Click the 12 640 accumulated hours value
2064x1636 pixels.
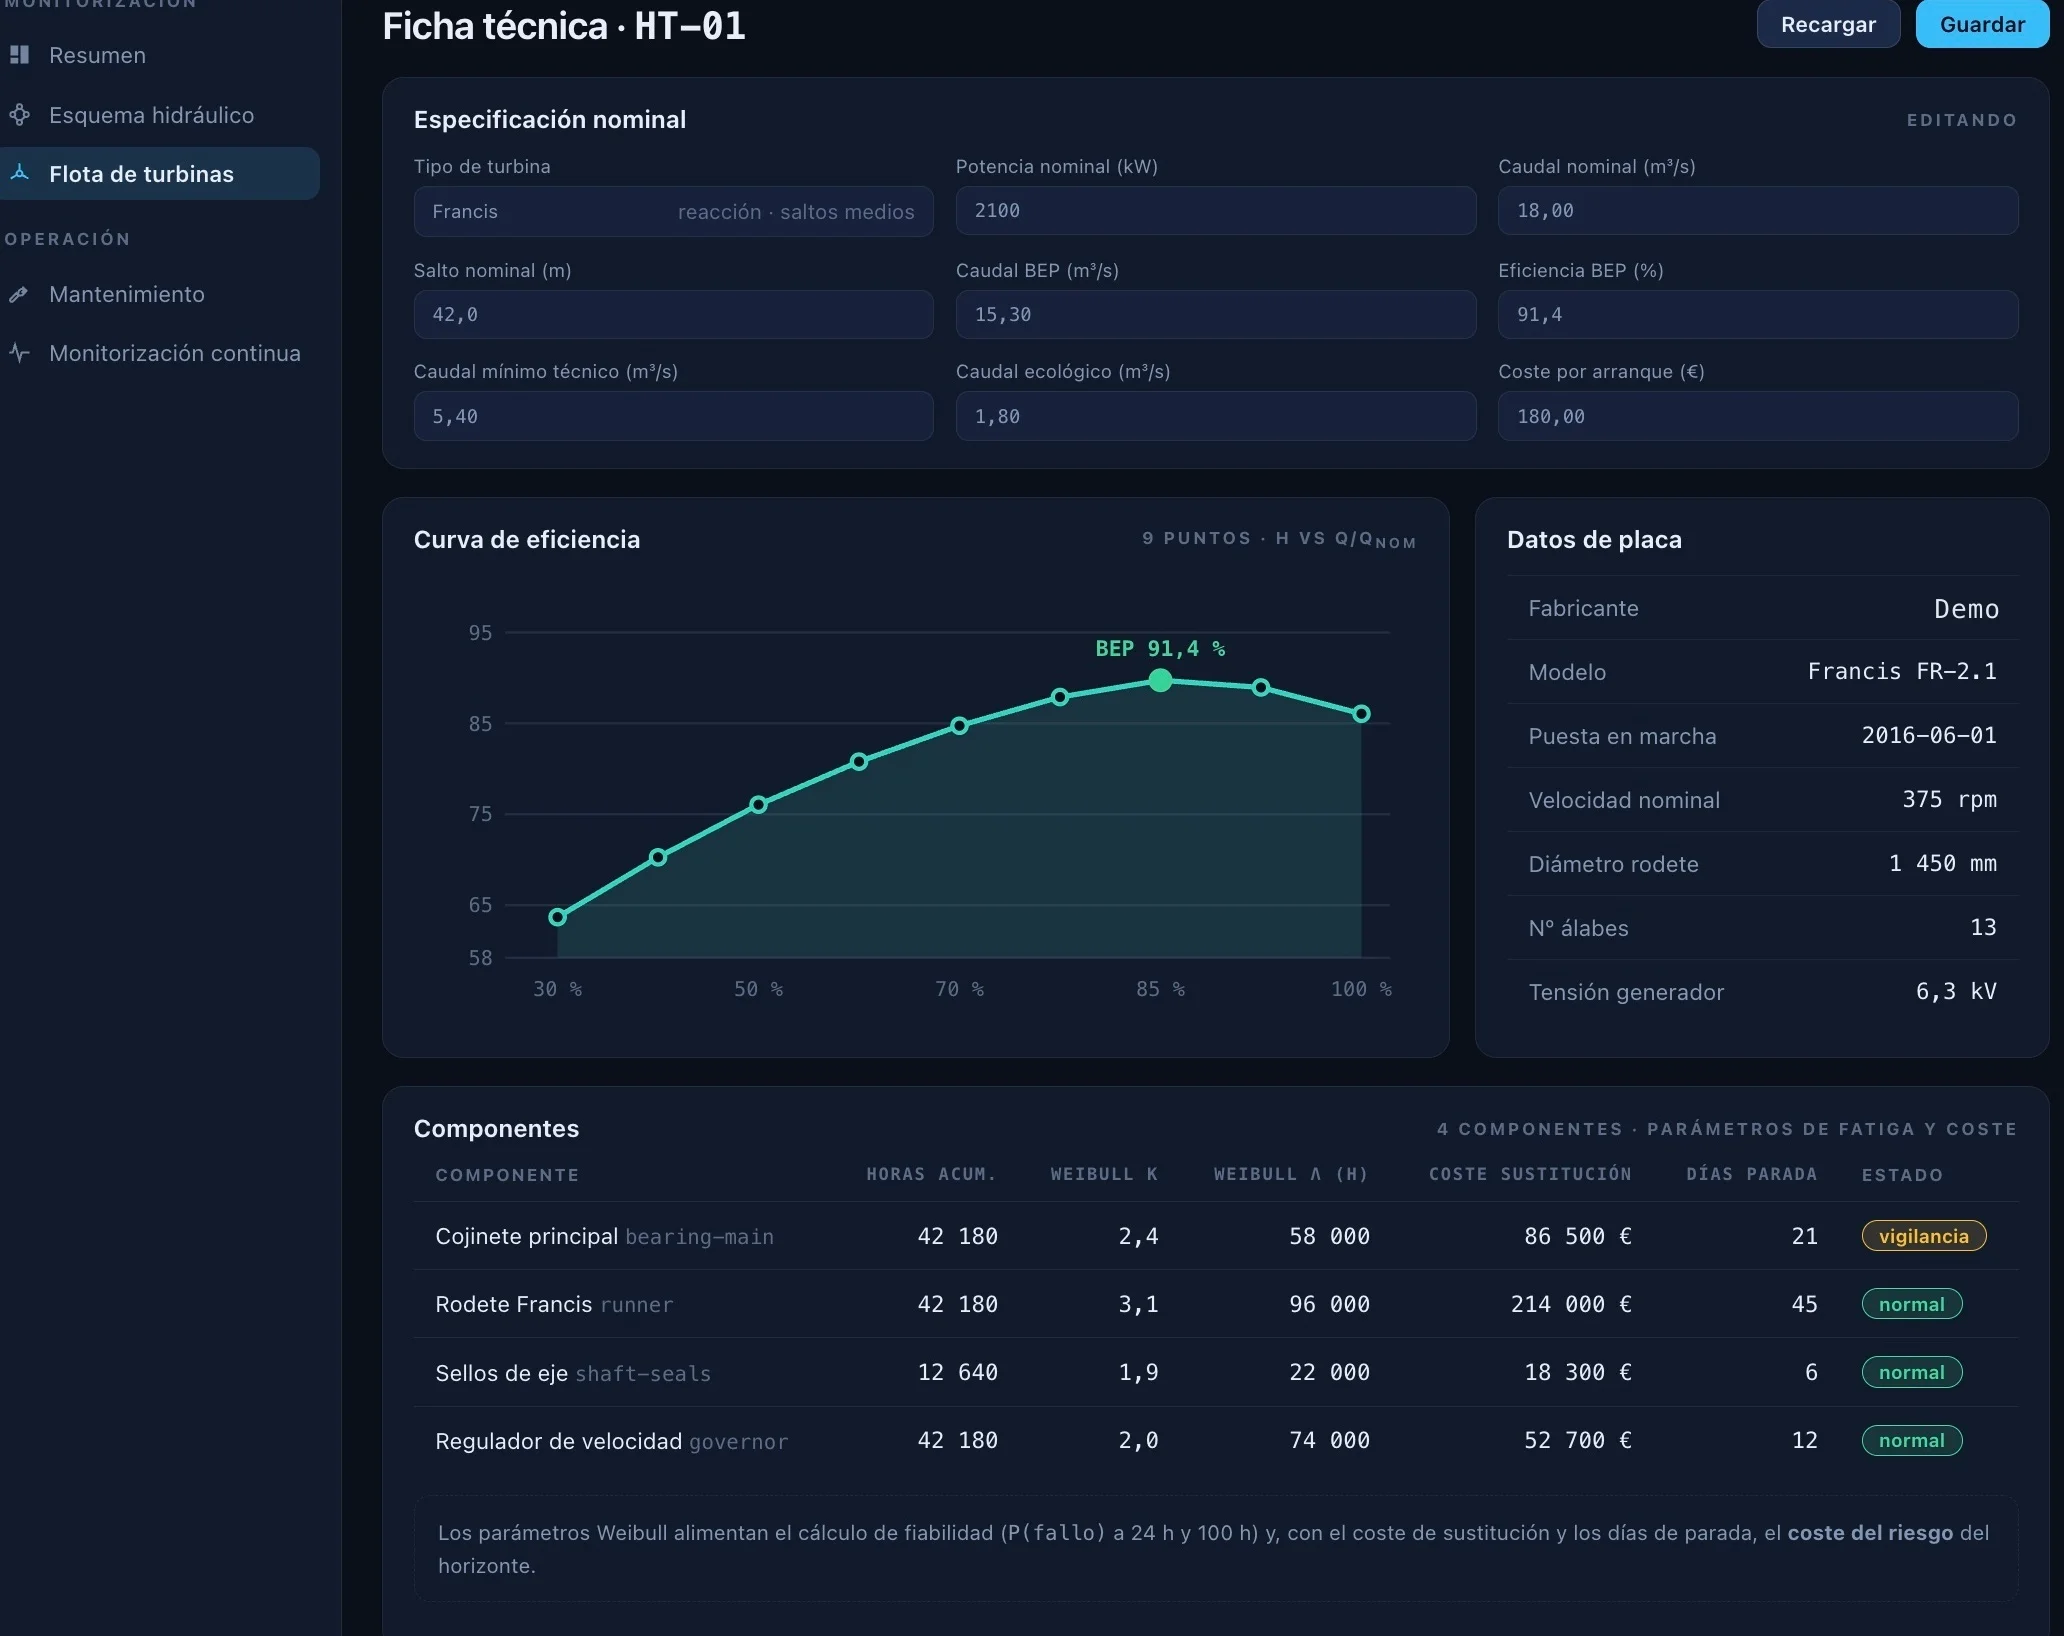coord(957,1372)
